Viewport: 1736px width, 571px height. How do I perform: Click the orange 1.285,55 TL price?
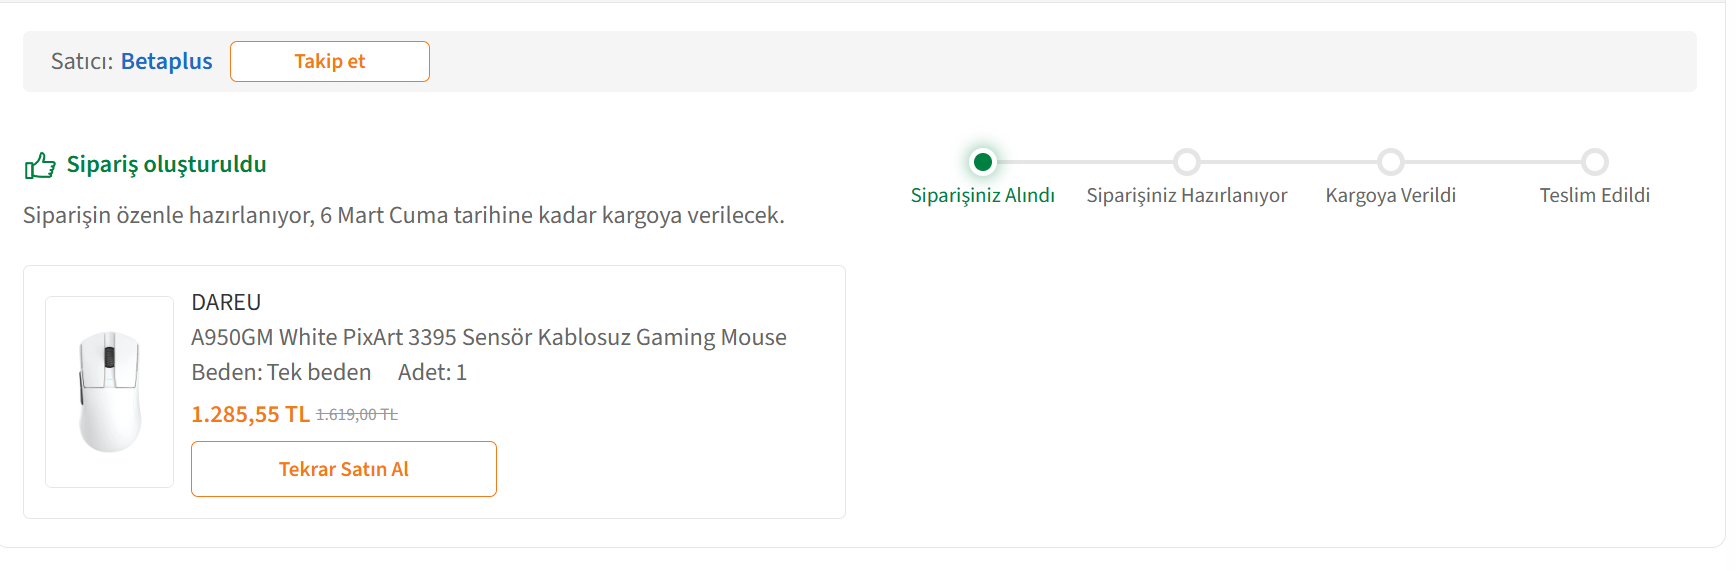250,415
